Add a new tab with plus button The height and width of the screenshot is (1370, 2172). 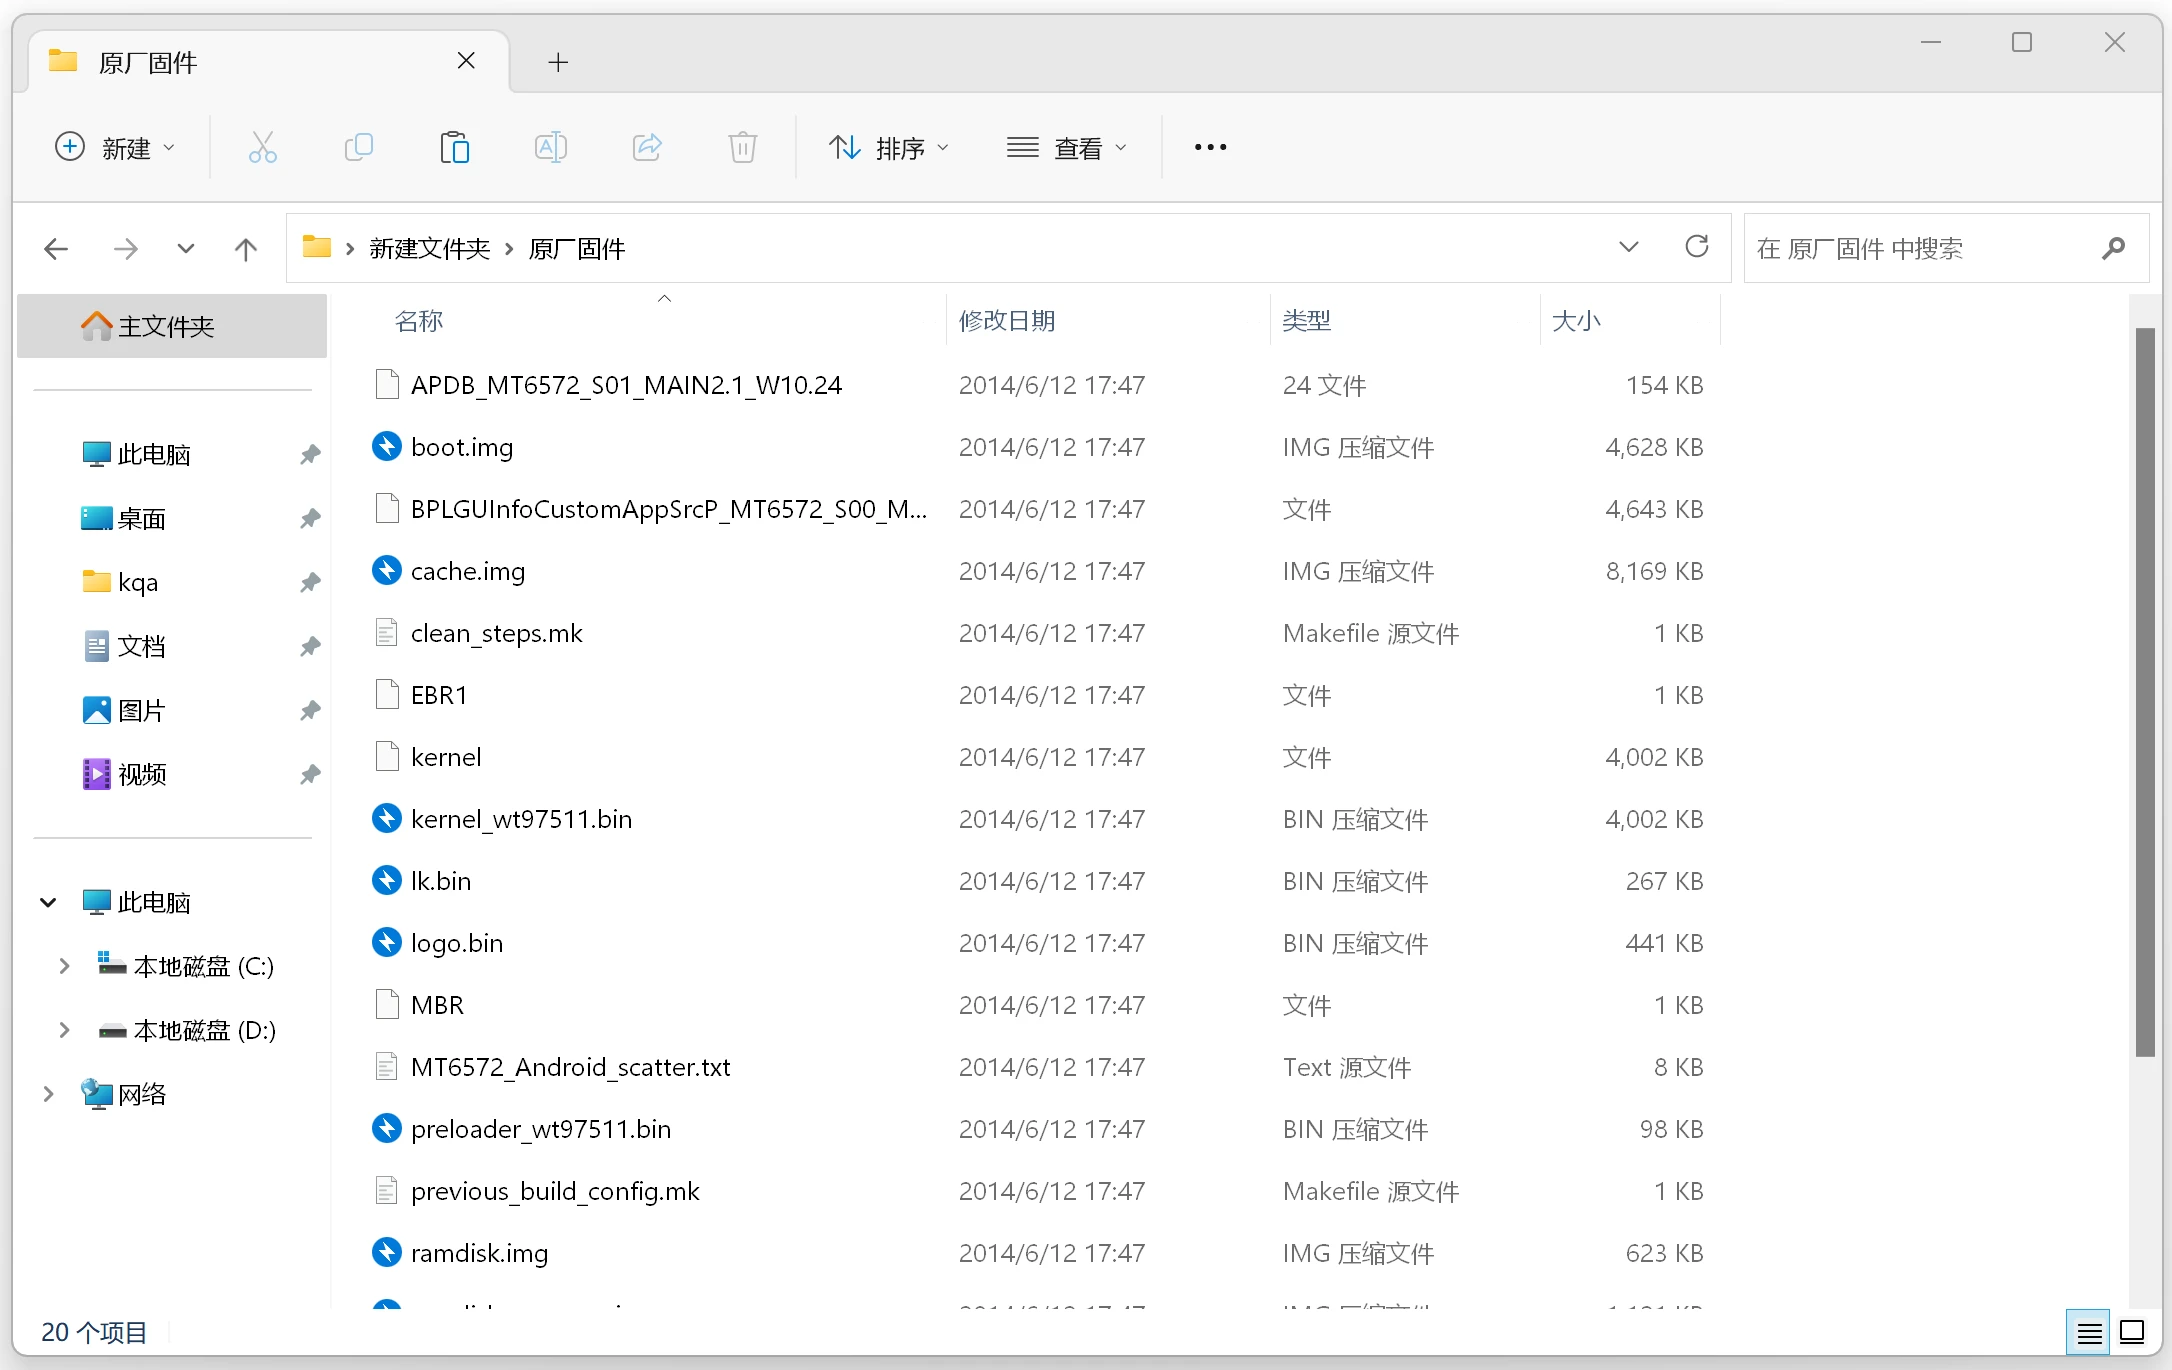pos(558,62)
